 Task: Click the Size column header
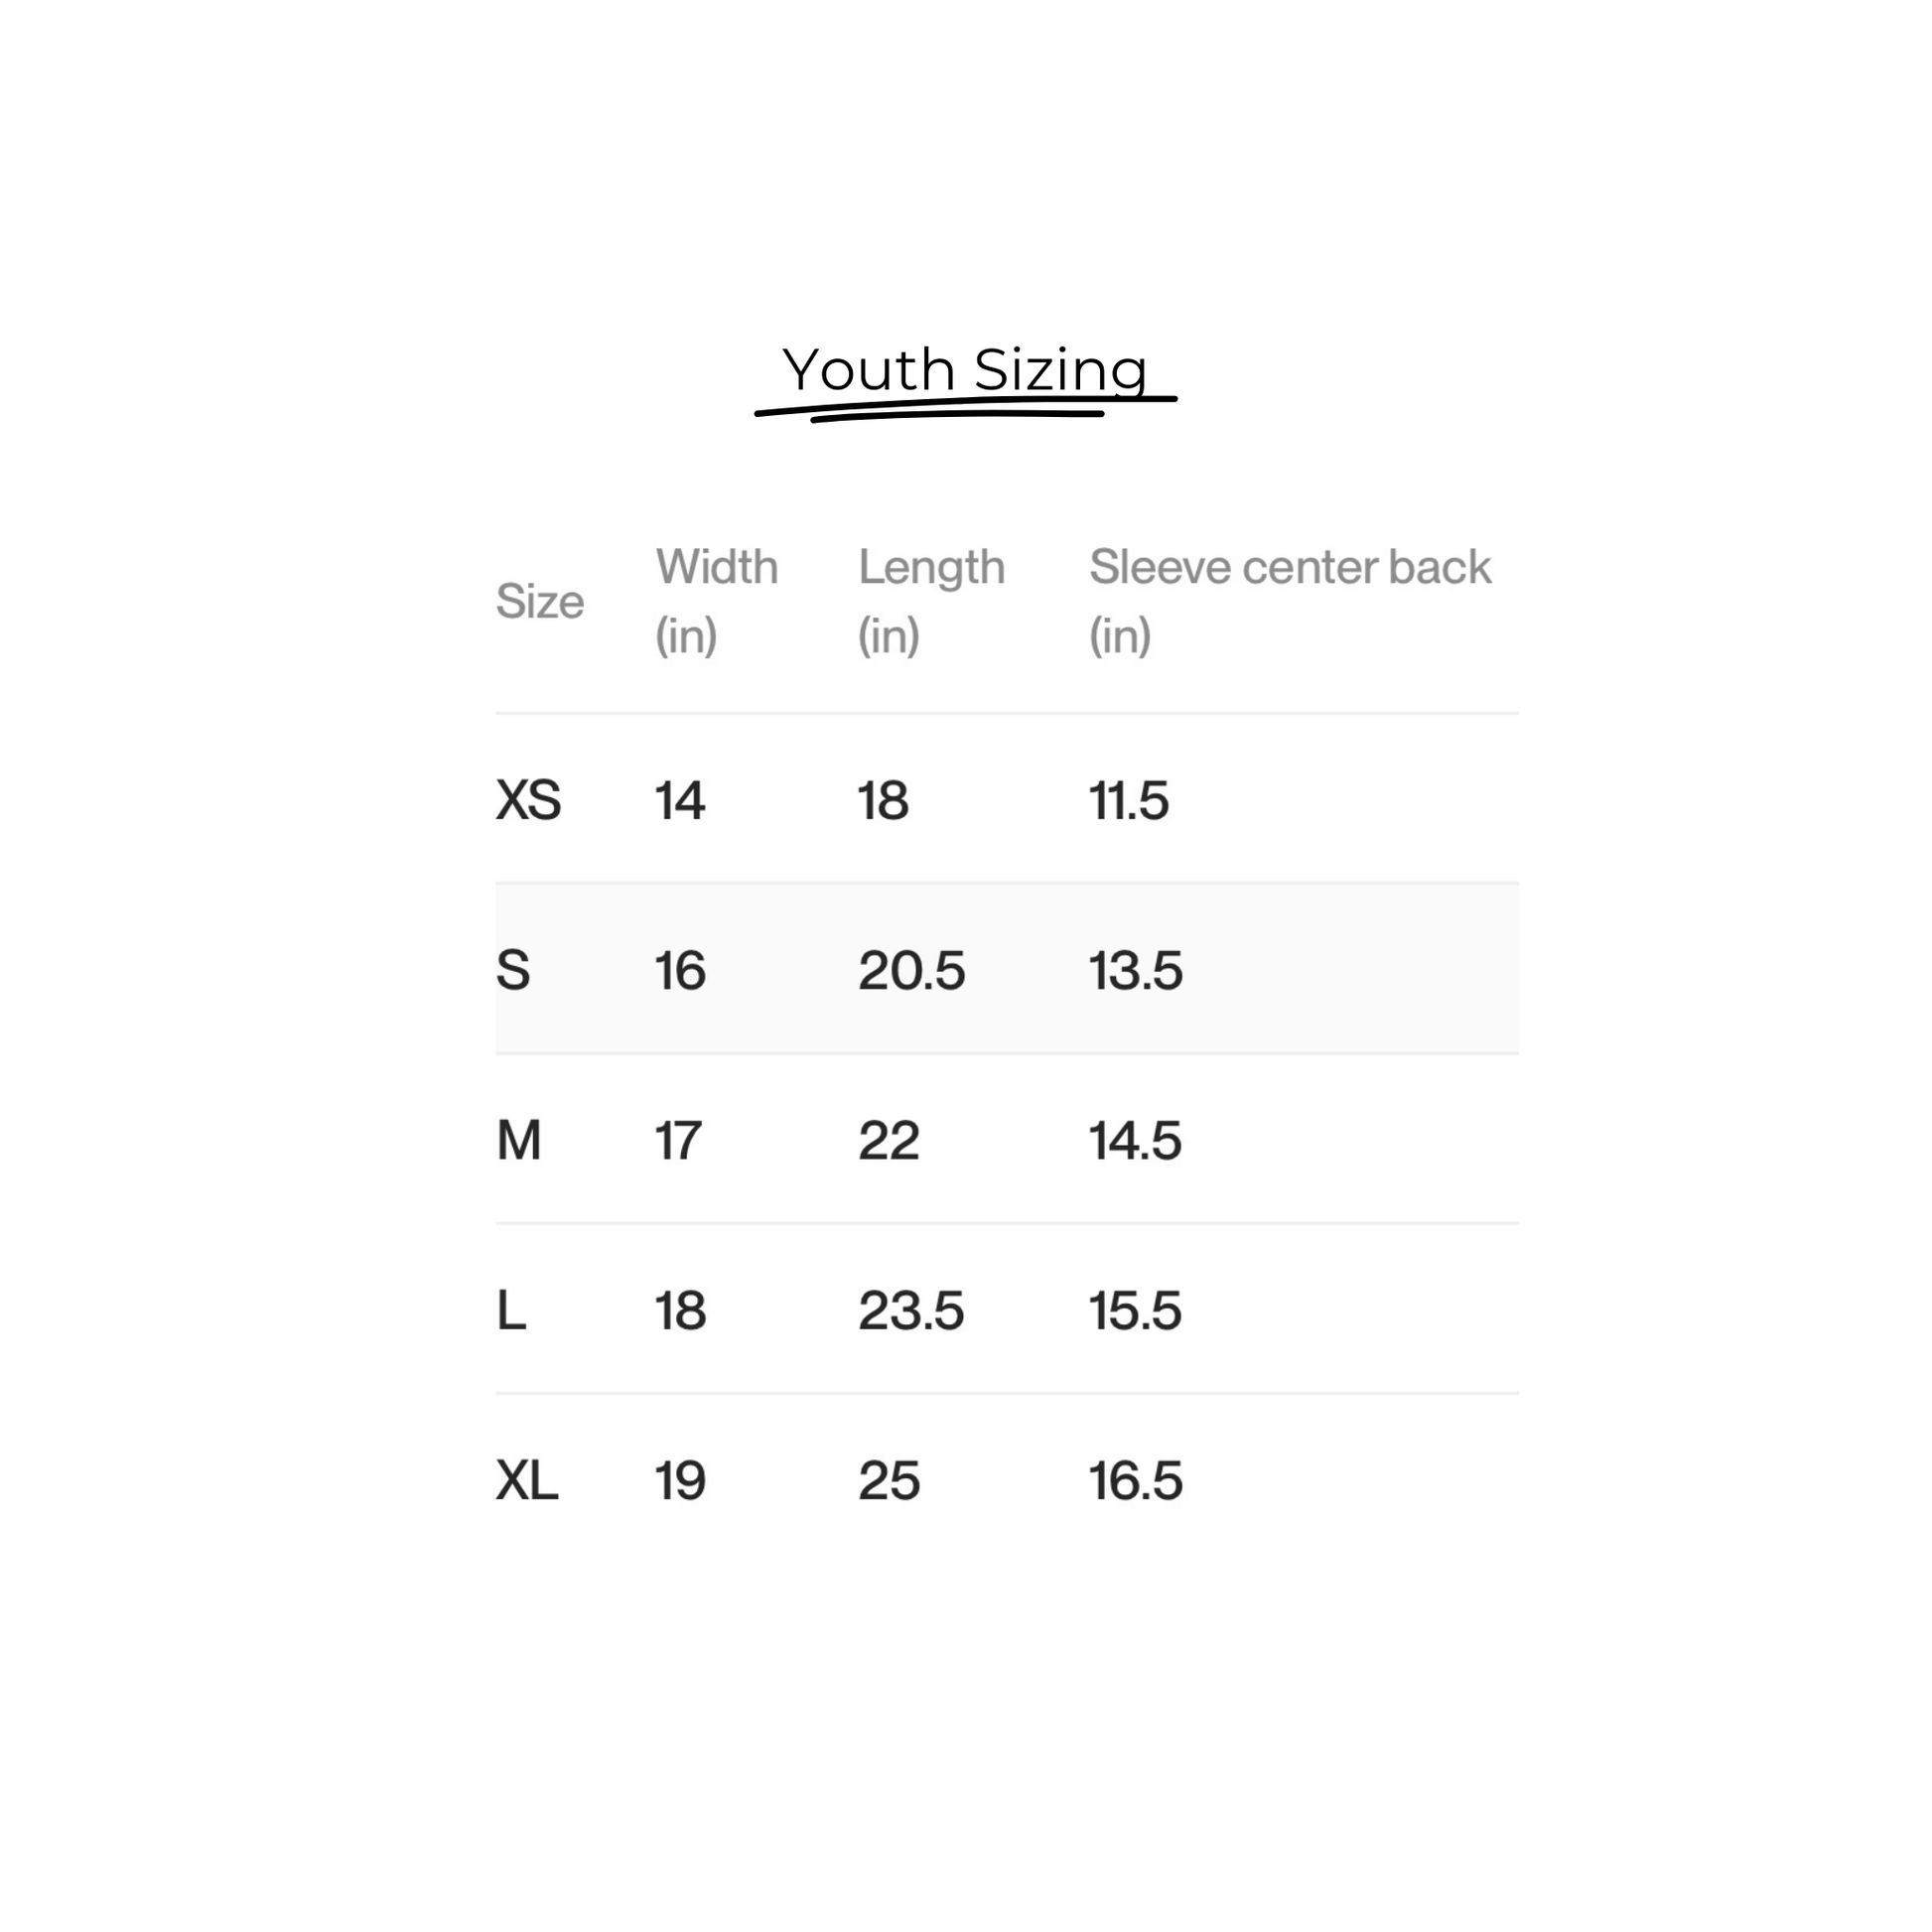pyautogui.click(x=540, y=601)
